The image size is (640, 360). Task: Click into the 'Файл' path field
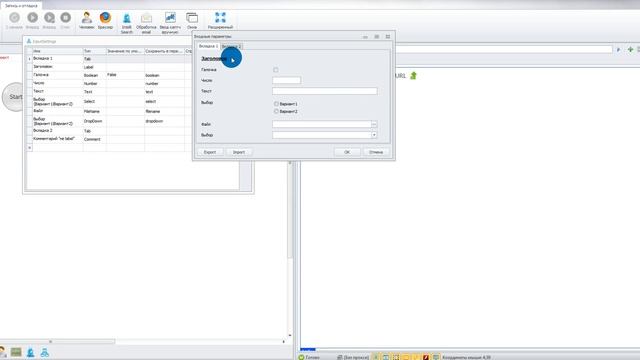[x=322, y=124]
